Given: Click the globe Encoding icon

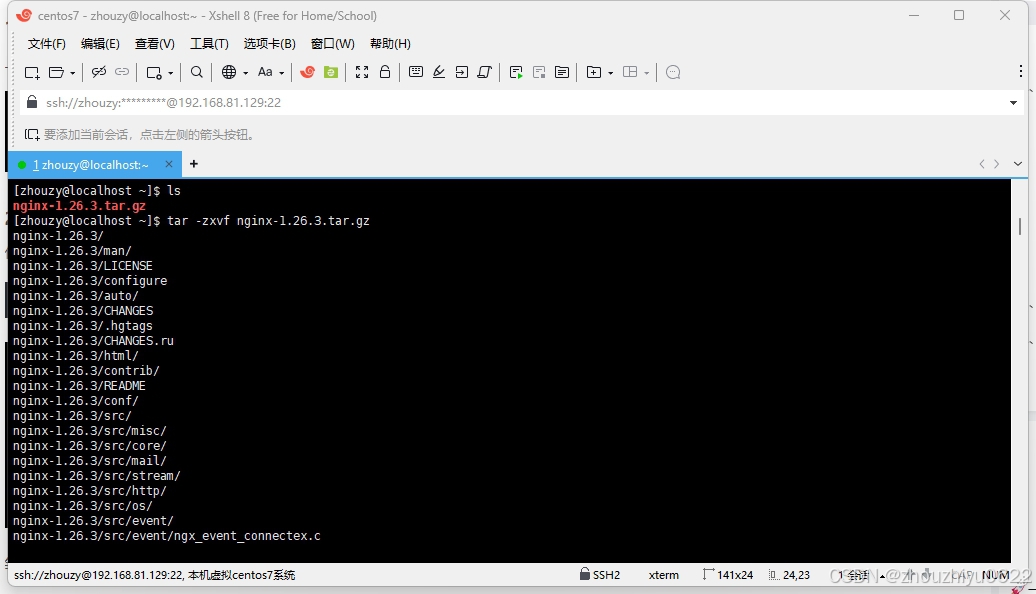Looking at the screenshot, I should [x=229, y=72].
